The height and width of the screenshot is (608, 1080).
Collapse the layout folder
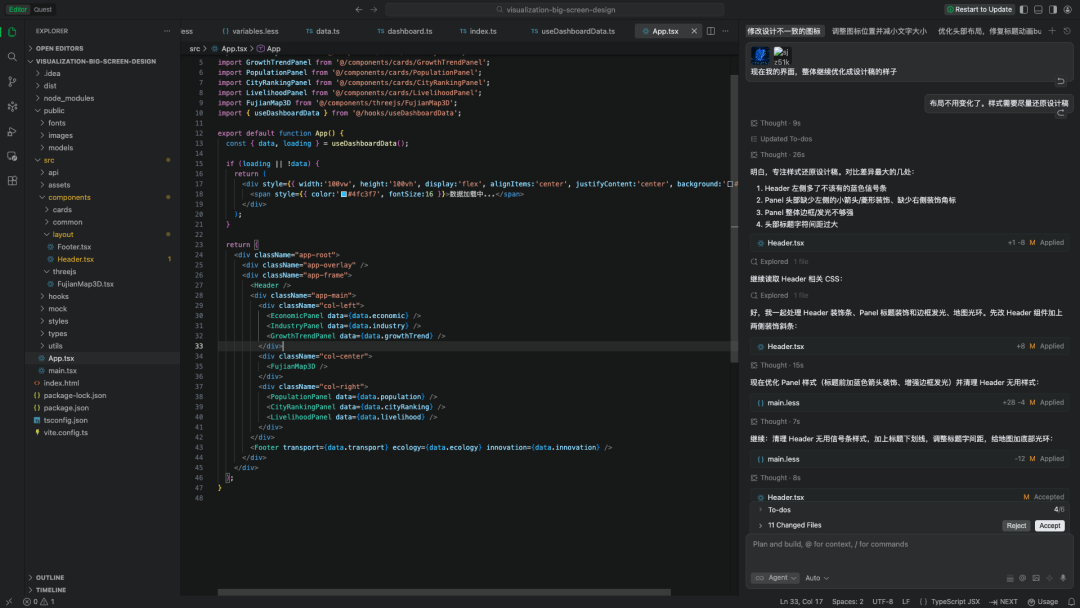pos(63,235)
